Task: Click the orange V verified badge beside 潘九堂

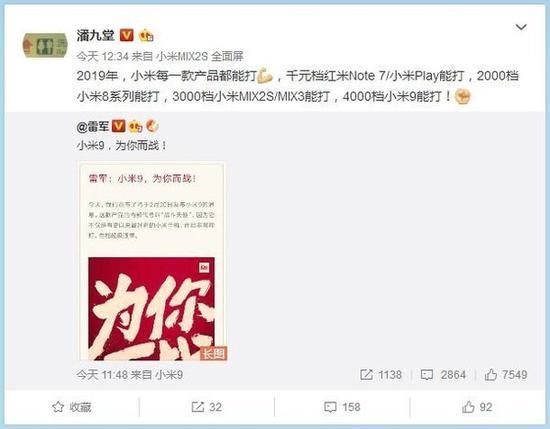Action: [x=127, y=35]
